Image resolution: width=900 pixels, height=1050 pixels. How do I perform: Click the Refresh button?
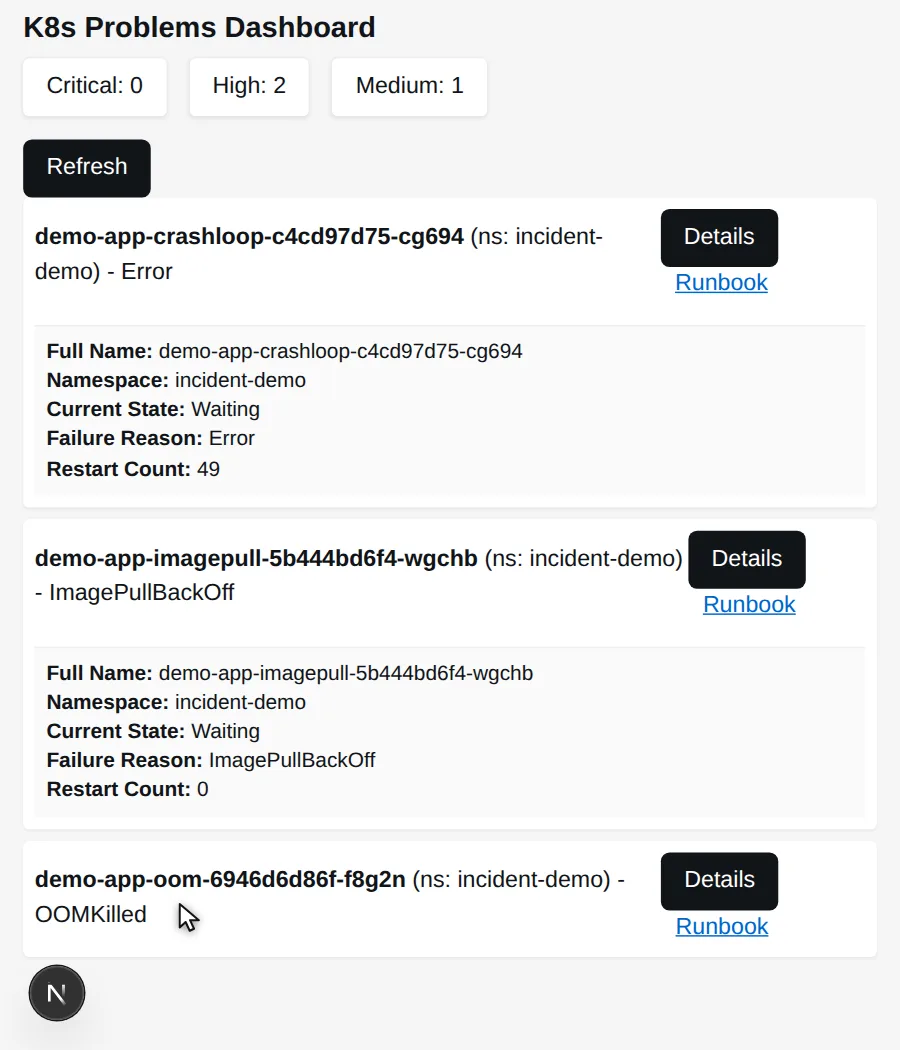(87, 168)
